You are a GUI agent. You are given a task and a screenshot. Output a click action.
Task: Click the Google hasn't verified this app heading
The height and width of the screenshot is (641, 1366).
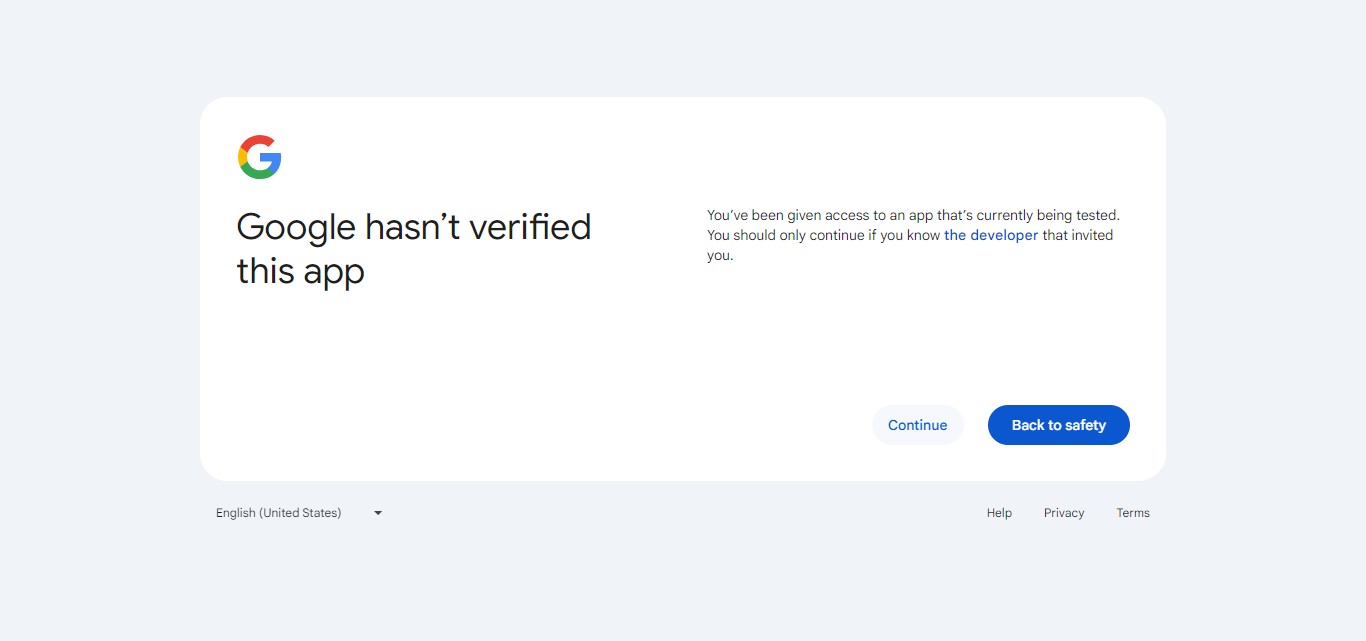[x=413, y=248]
